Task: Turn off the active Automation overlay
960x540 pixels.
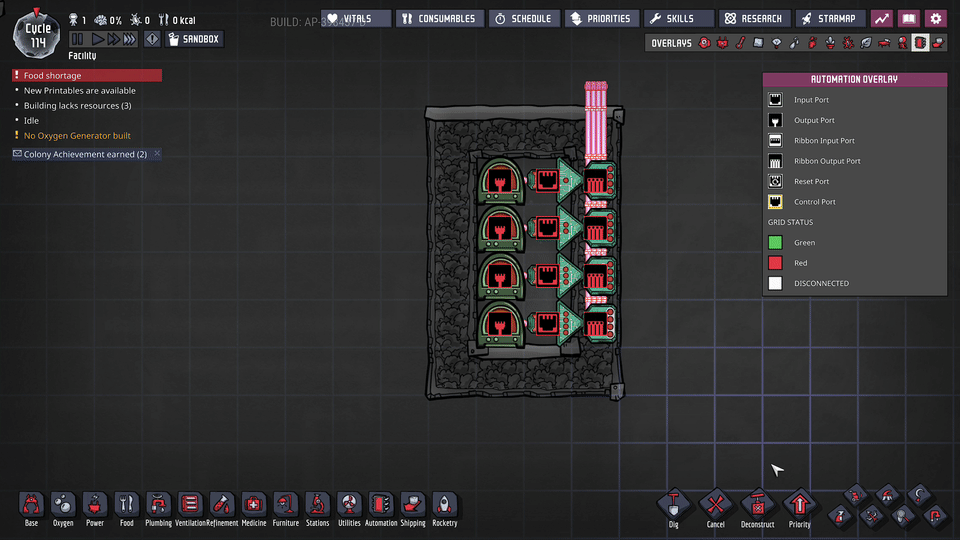Action: coord(920,43)
